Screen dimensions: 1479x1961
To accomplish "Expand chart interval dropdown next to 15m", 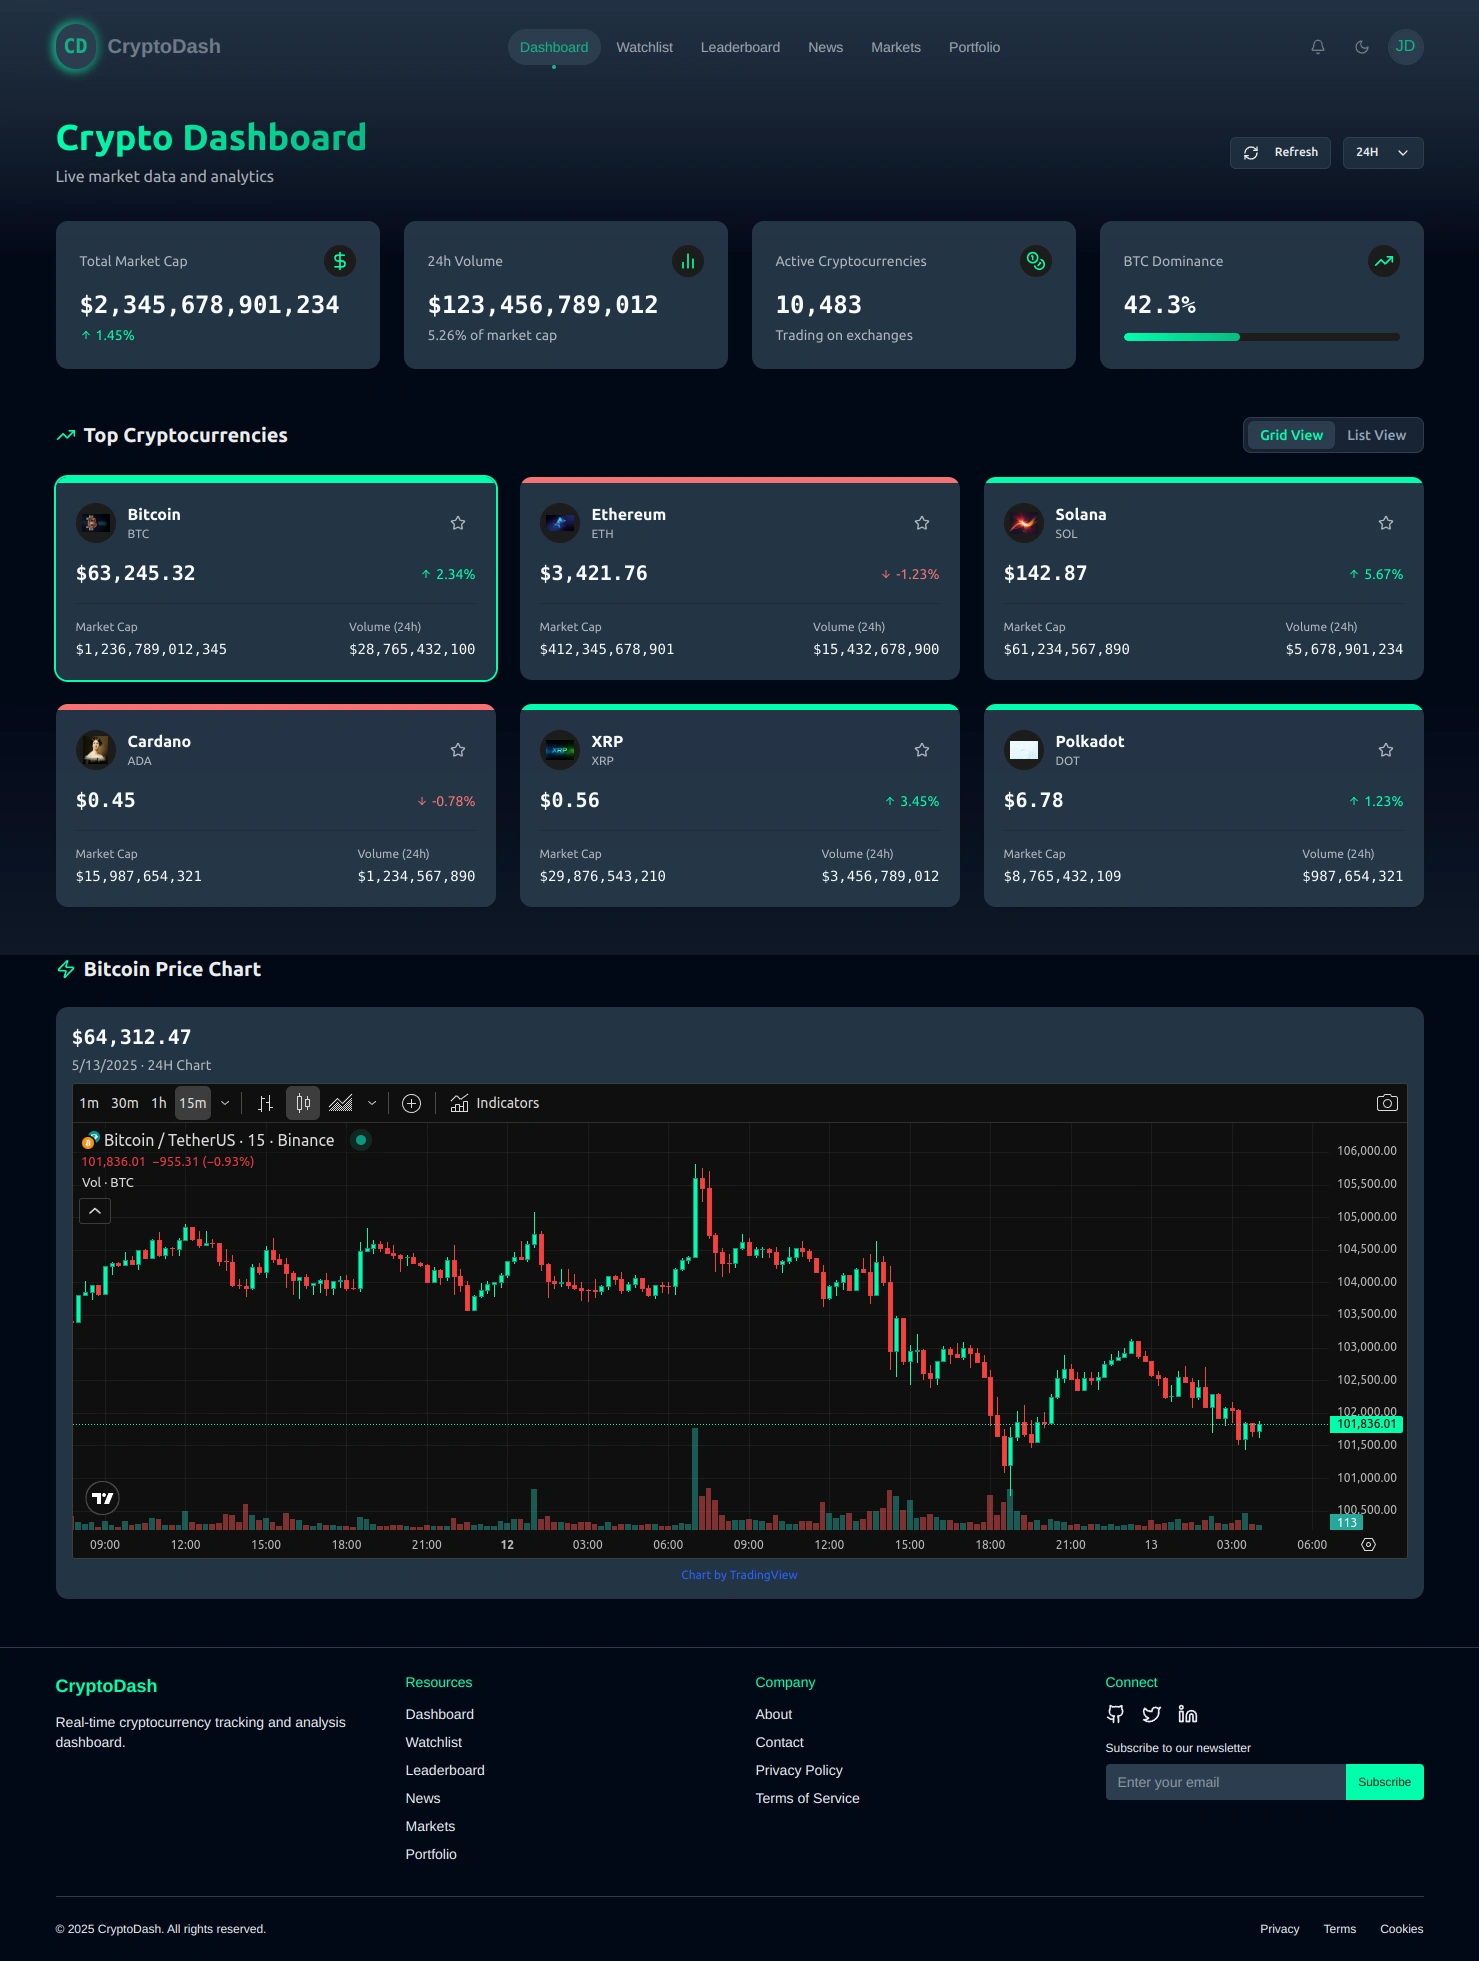I will (x=225, y=1103).
